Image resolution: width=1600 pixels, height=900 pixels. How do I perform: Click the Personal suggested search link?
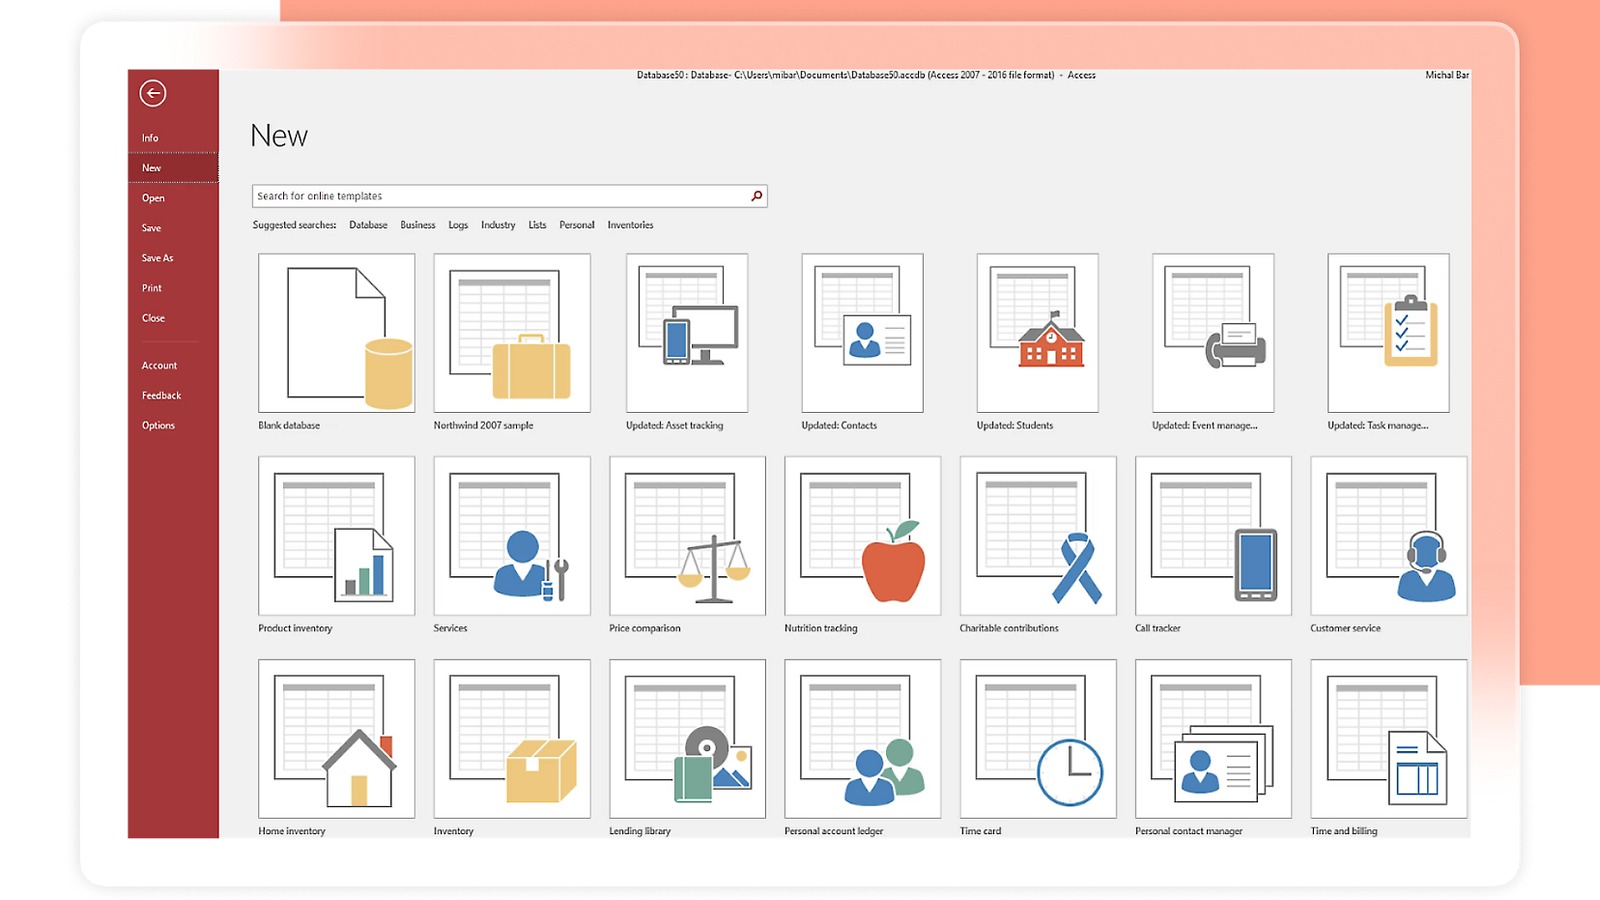tap(577, 225)
